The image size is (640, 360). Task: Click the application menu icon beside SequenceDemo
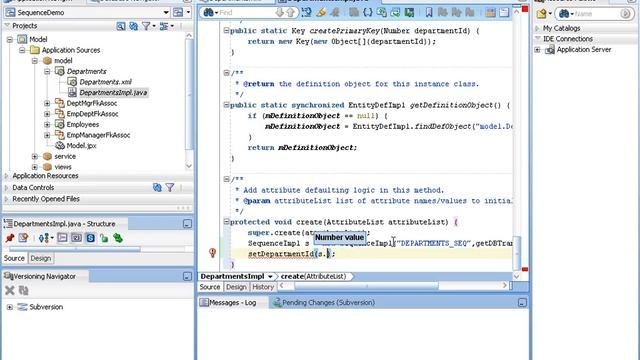pos(178,13)
